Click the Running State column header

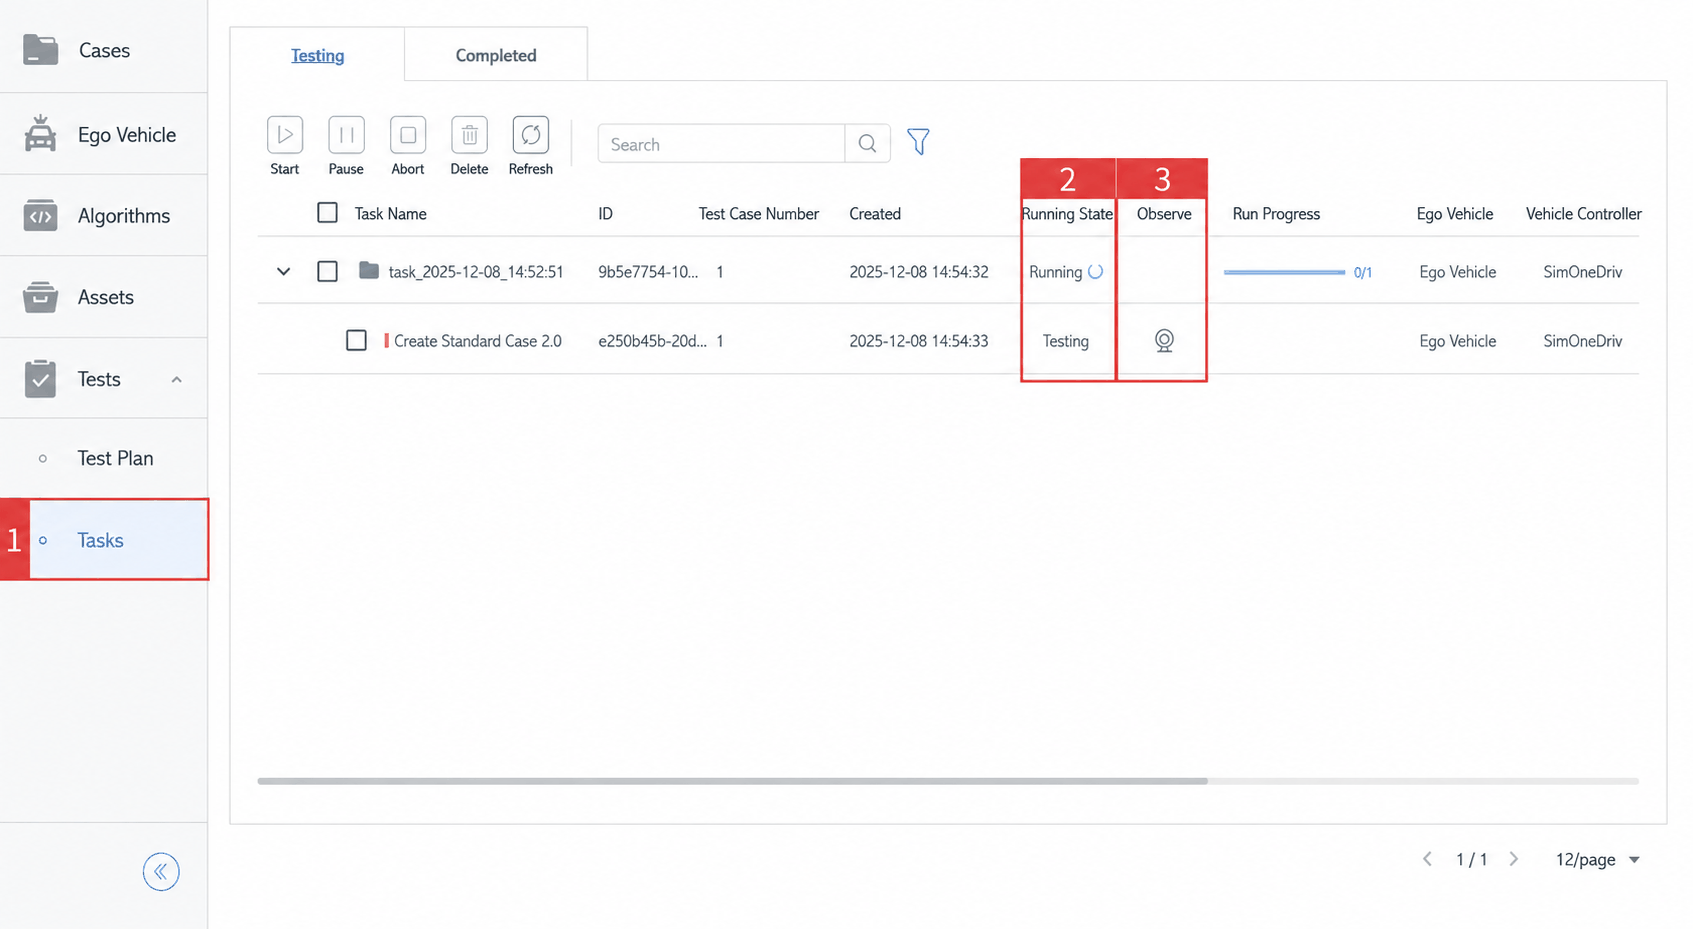1067,214
